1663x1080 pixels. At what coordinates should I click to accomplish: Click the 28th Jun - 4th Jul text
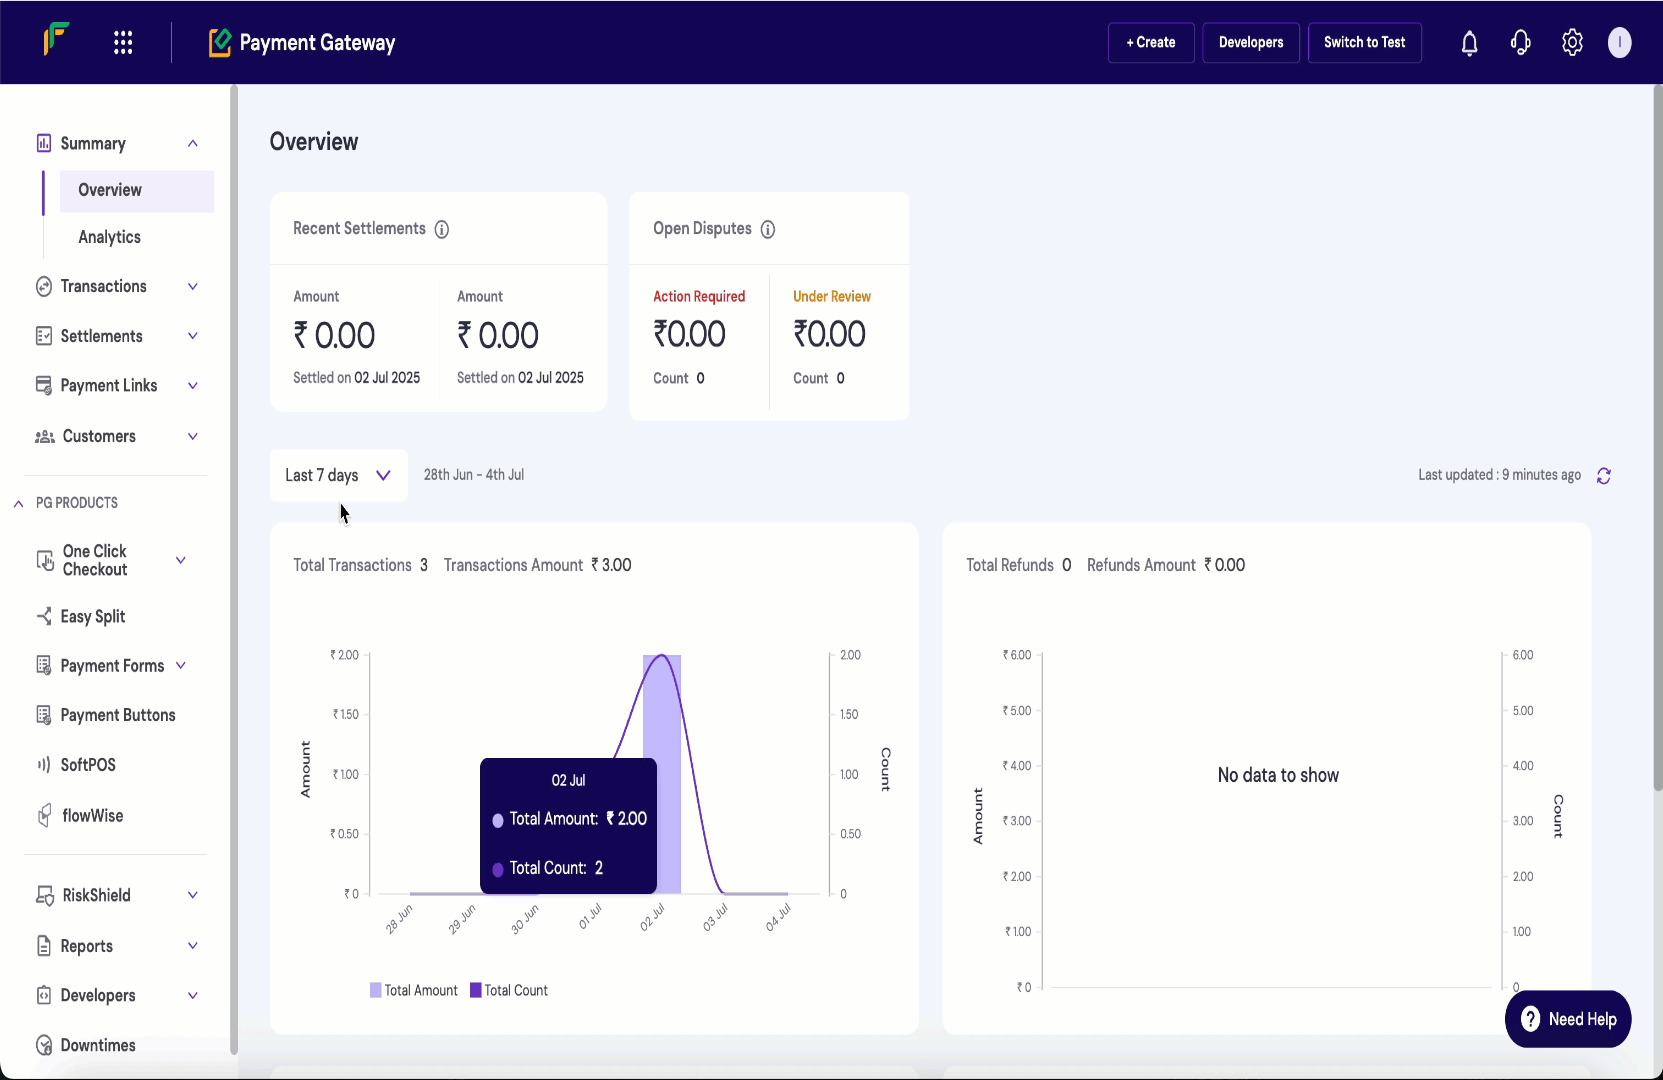click(474, 475)
